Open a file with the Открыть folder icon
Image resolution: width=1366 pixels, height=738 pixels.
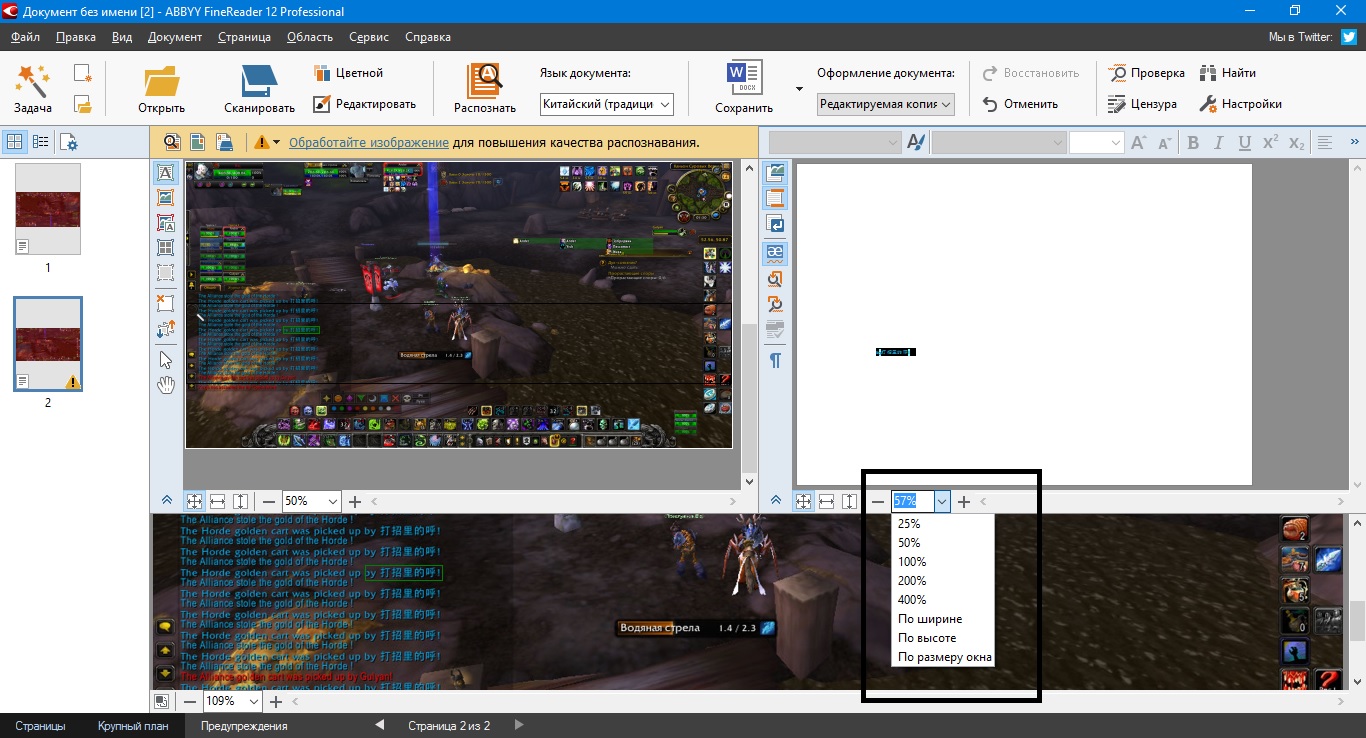[x=161, y=81]
